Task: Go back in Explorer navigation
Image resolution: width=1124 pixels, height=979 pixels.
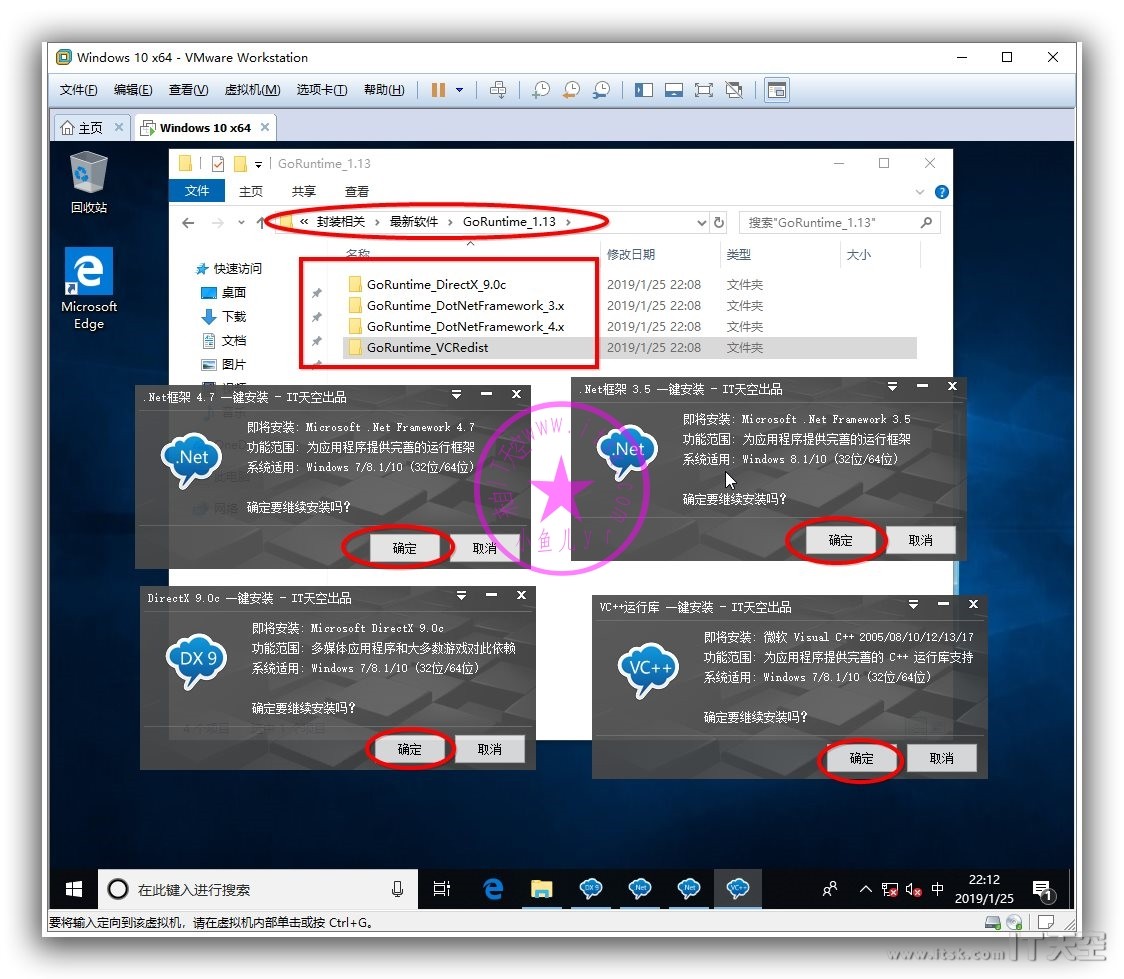Action: 189,223
